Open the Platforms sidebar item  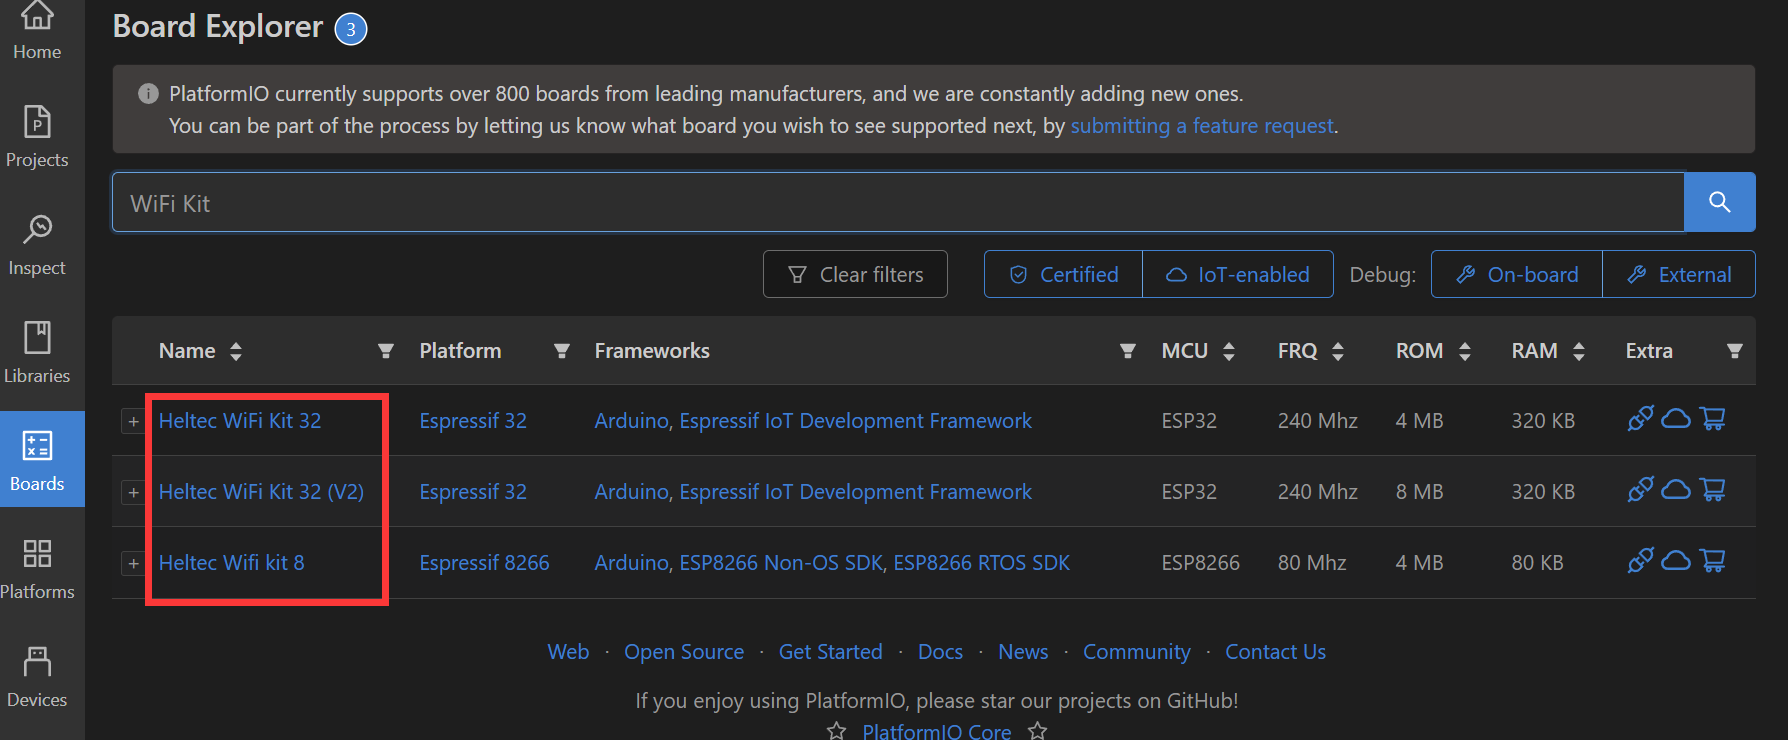37,569
